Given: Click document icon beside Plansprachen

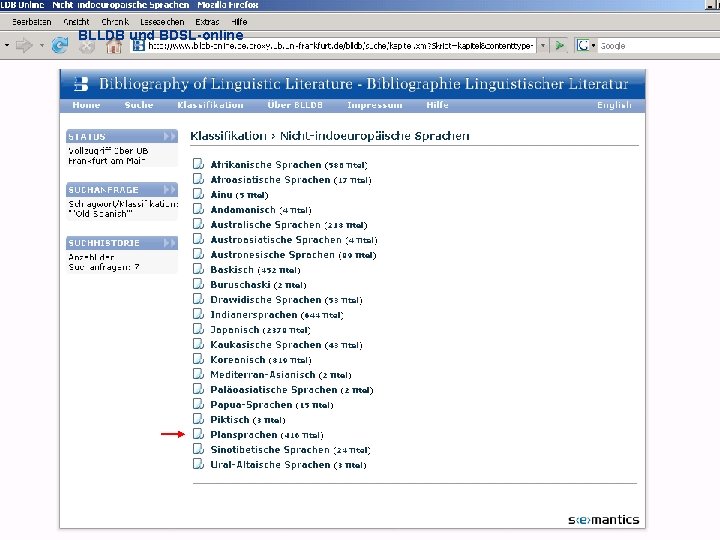Looking at the screenshot, I should click(198, 434).
